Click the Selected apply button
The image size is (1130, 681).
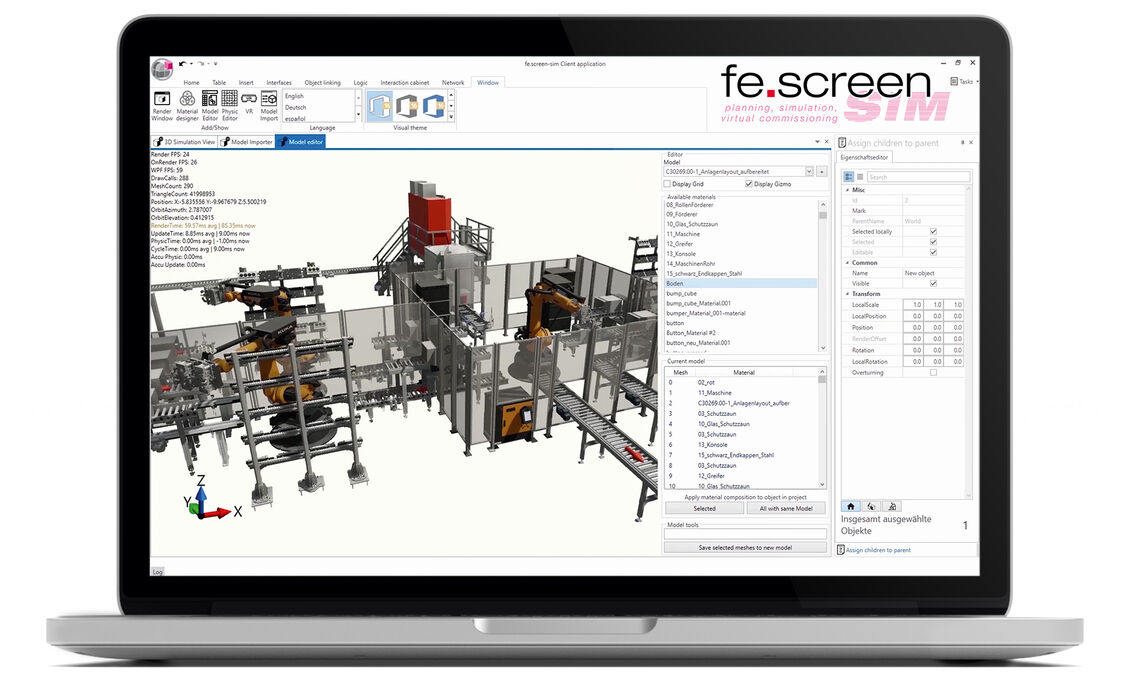704,509
